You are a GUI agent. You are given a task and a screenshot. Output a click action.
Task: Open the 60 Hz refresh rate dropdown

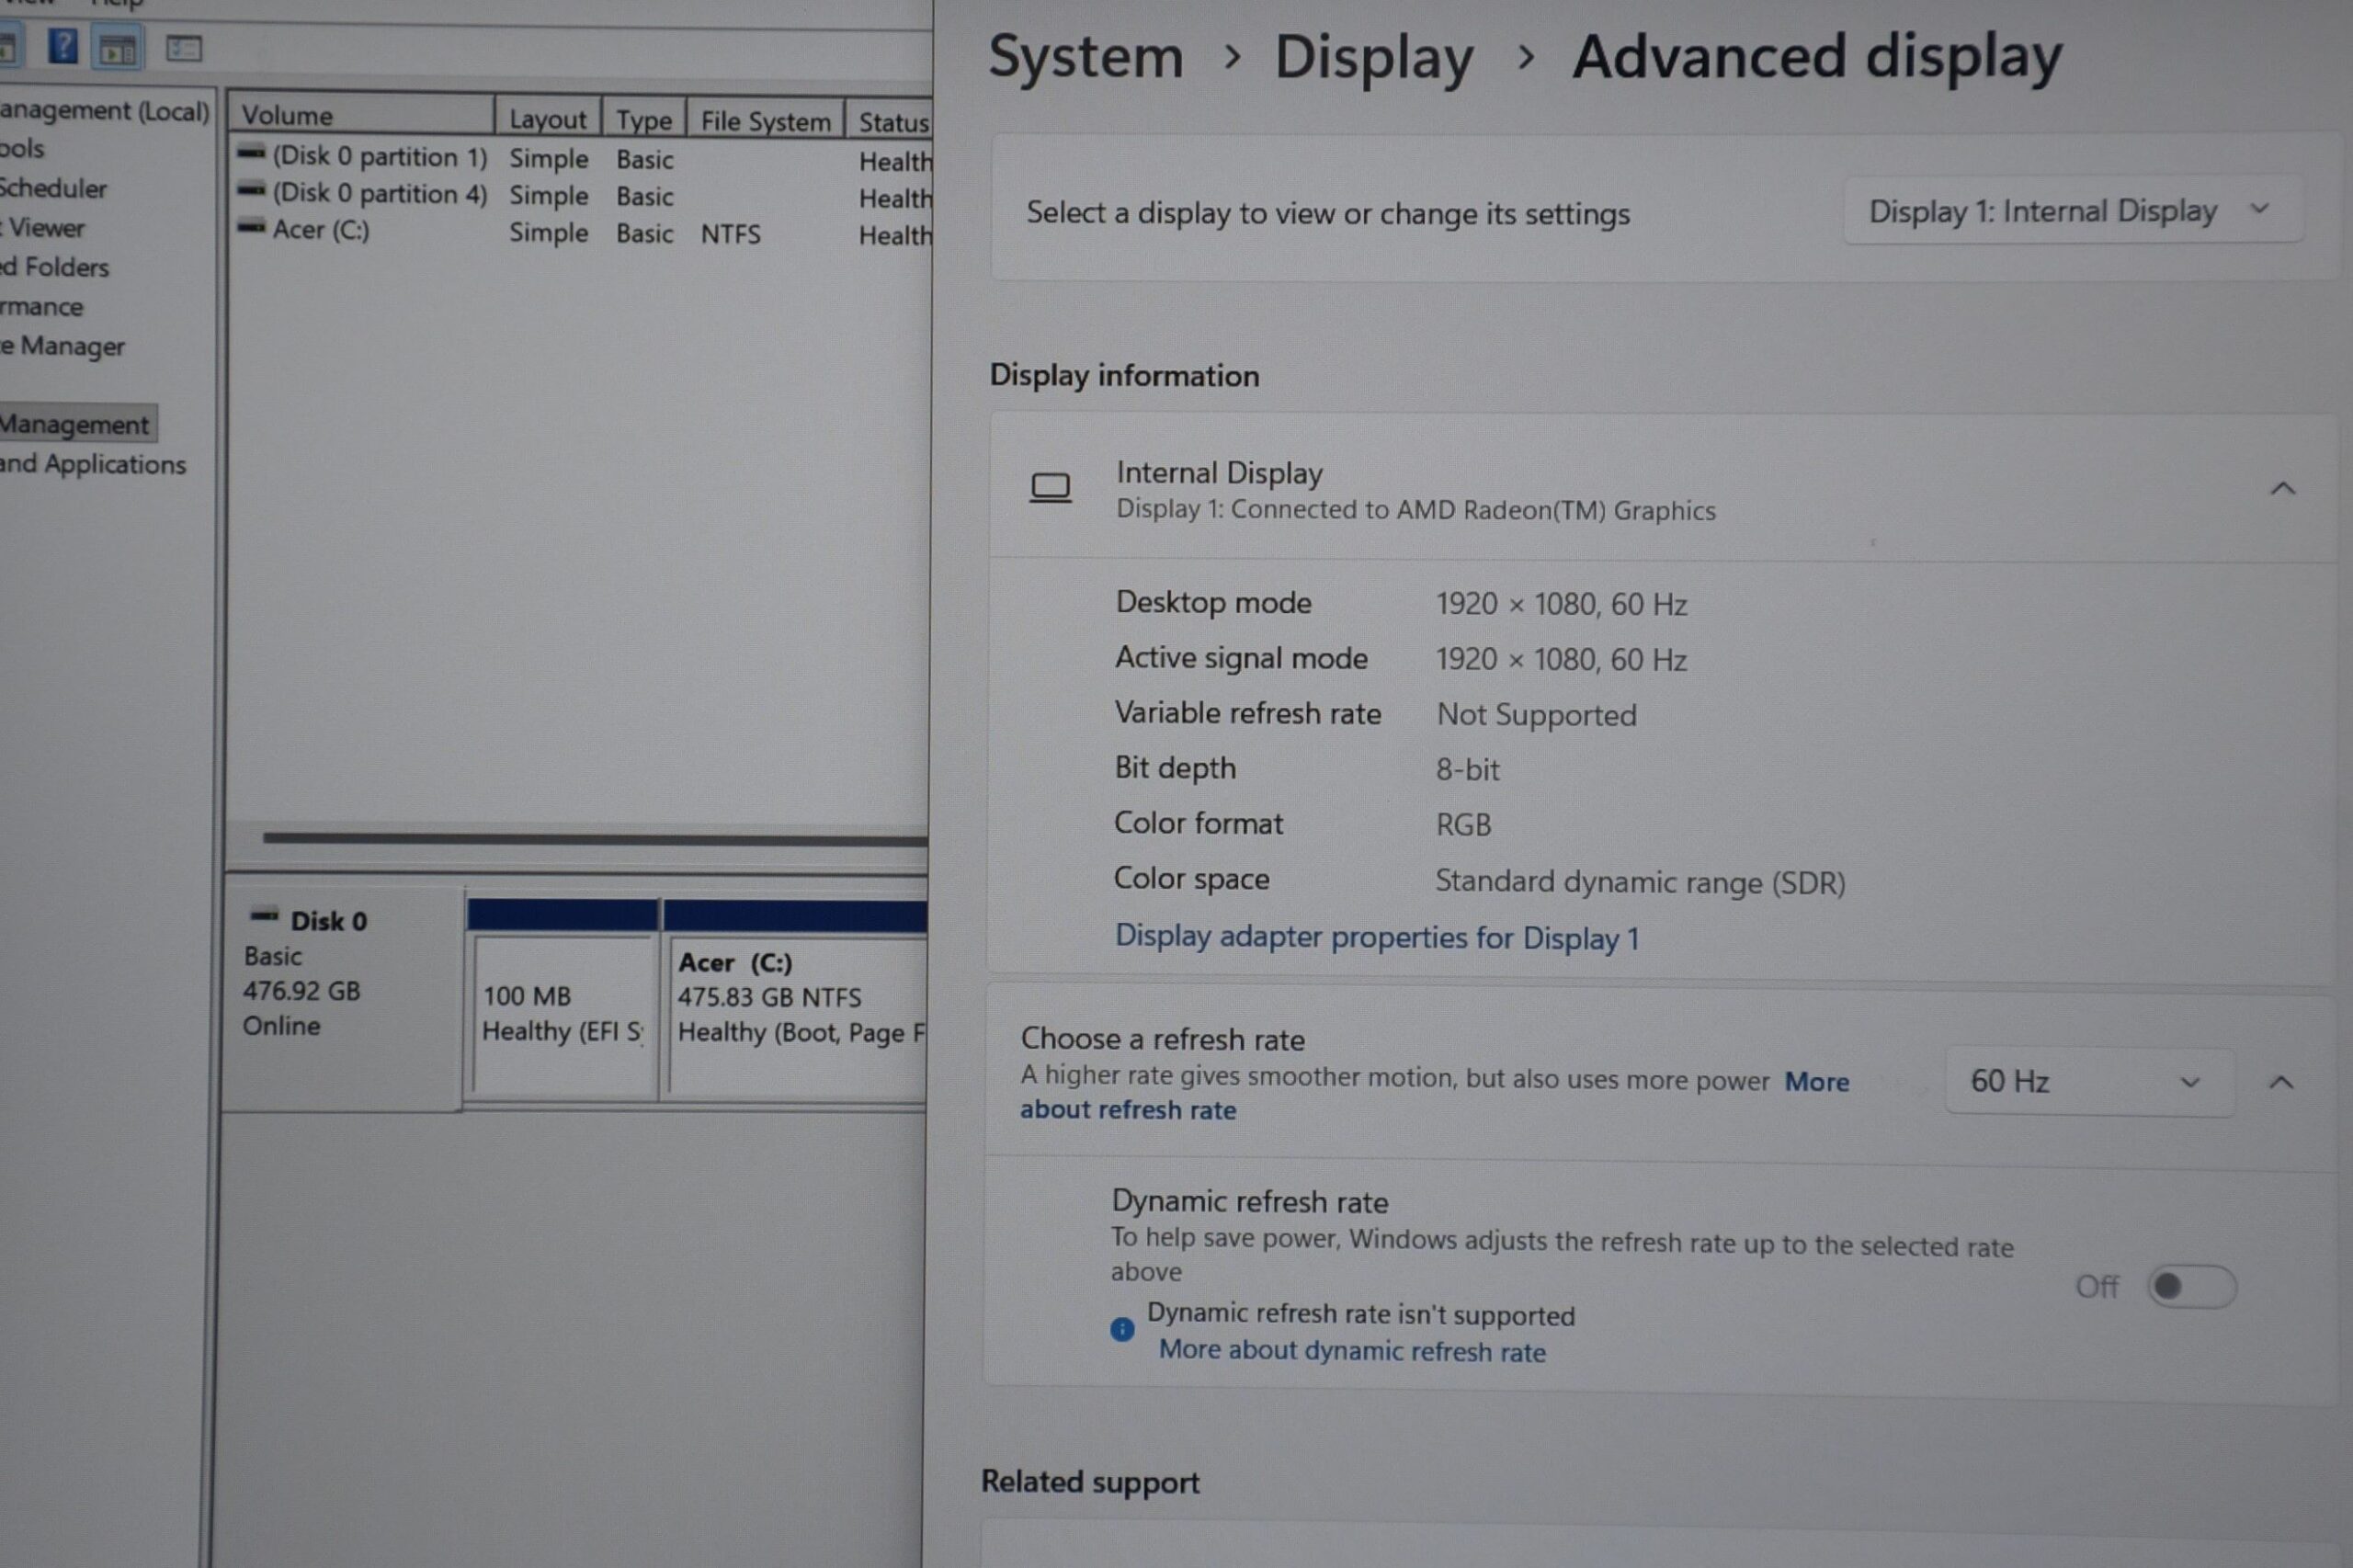point(2089,1081)
